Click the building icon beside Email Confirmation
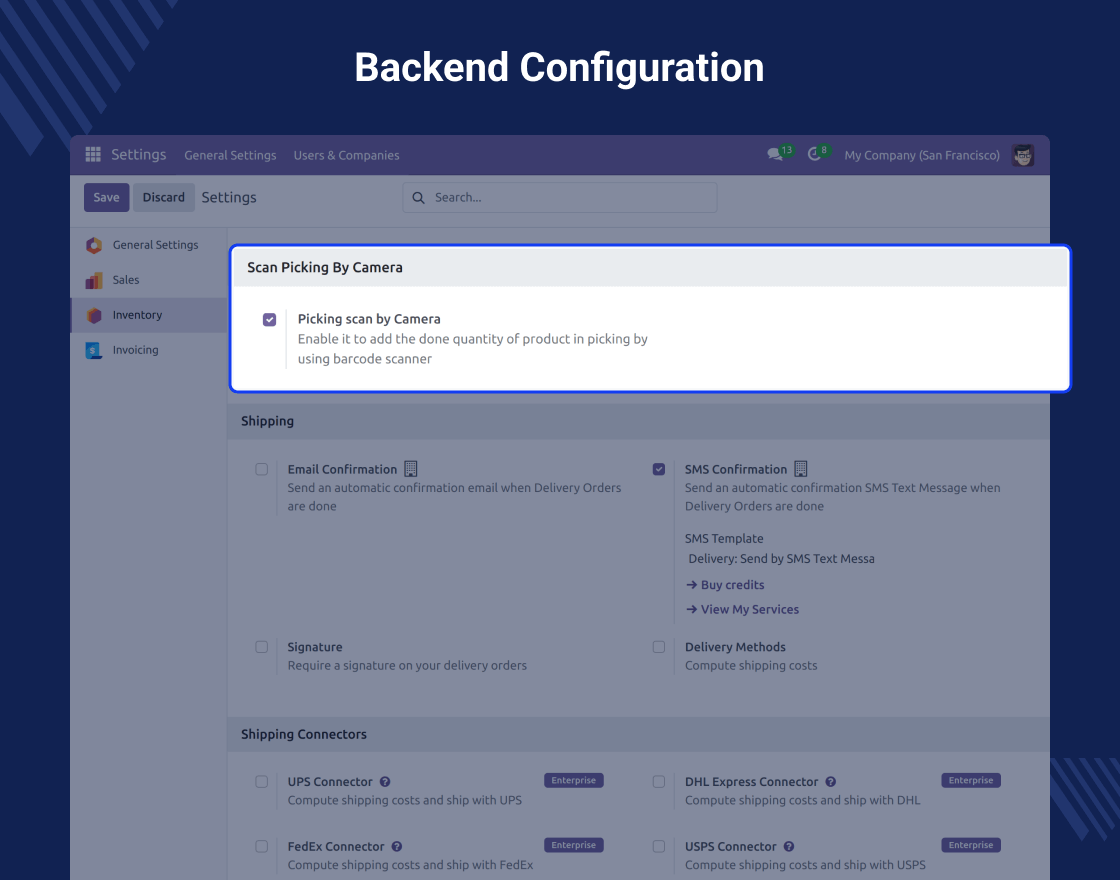Viewport: 1120px width, 880px height. click(x=410, y=469)
